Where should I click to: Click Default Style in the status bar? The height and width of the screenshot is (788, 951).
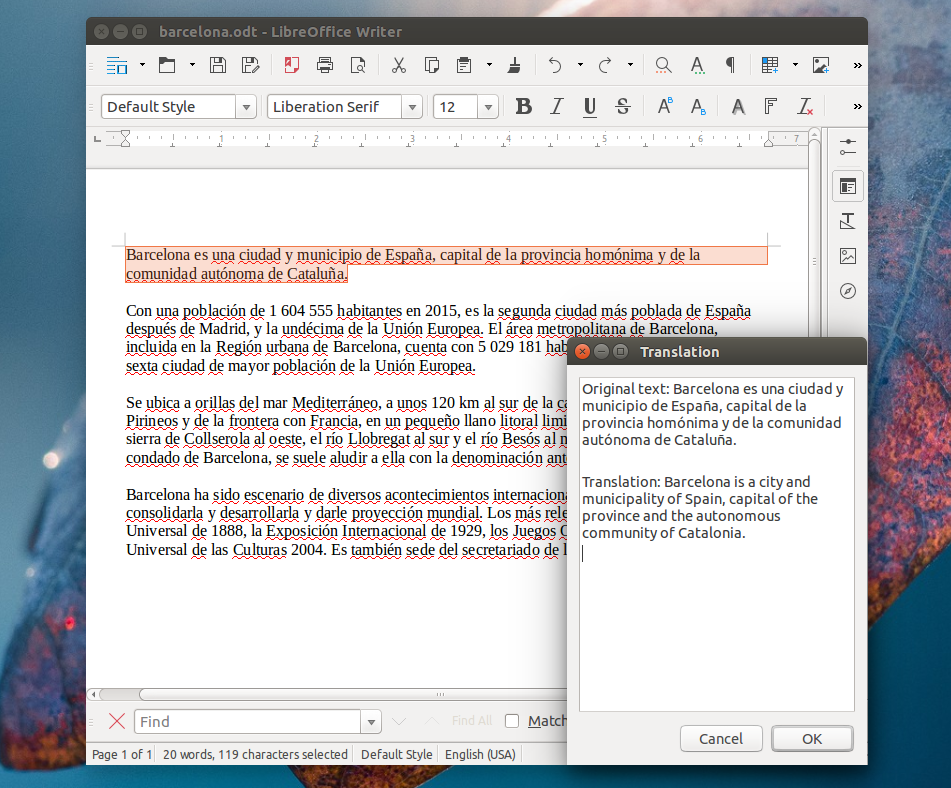tap(397, 754)
